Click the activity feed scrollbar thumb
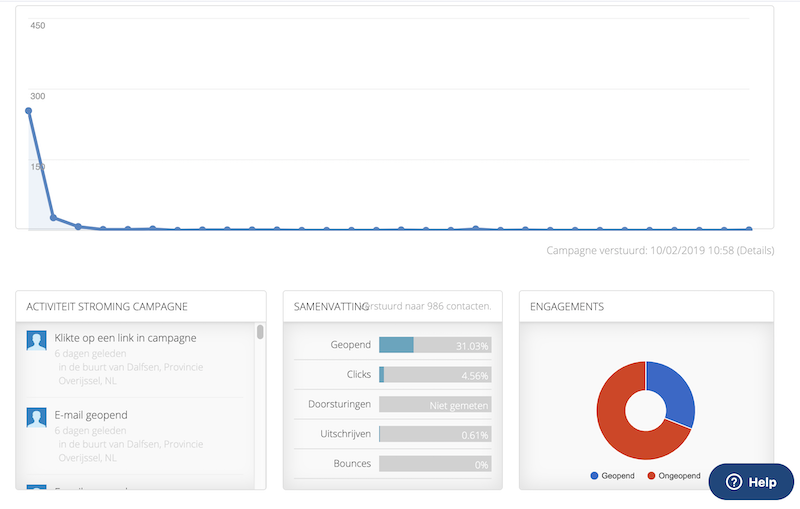800x509 pixels. 260,333
